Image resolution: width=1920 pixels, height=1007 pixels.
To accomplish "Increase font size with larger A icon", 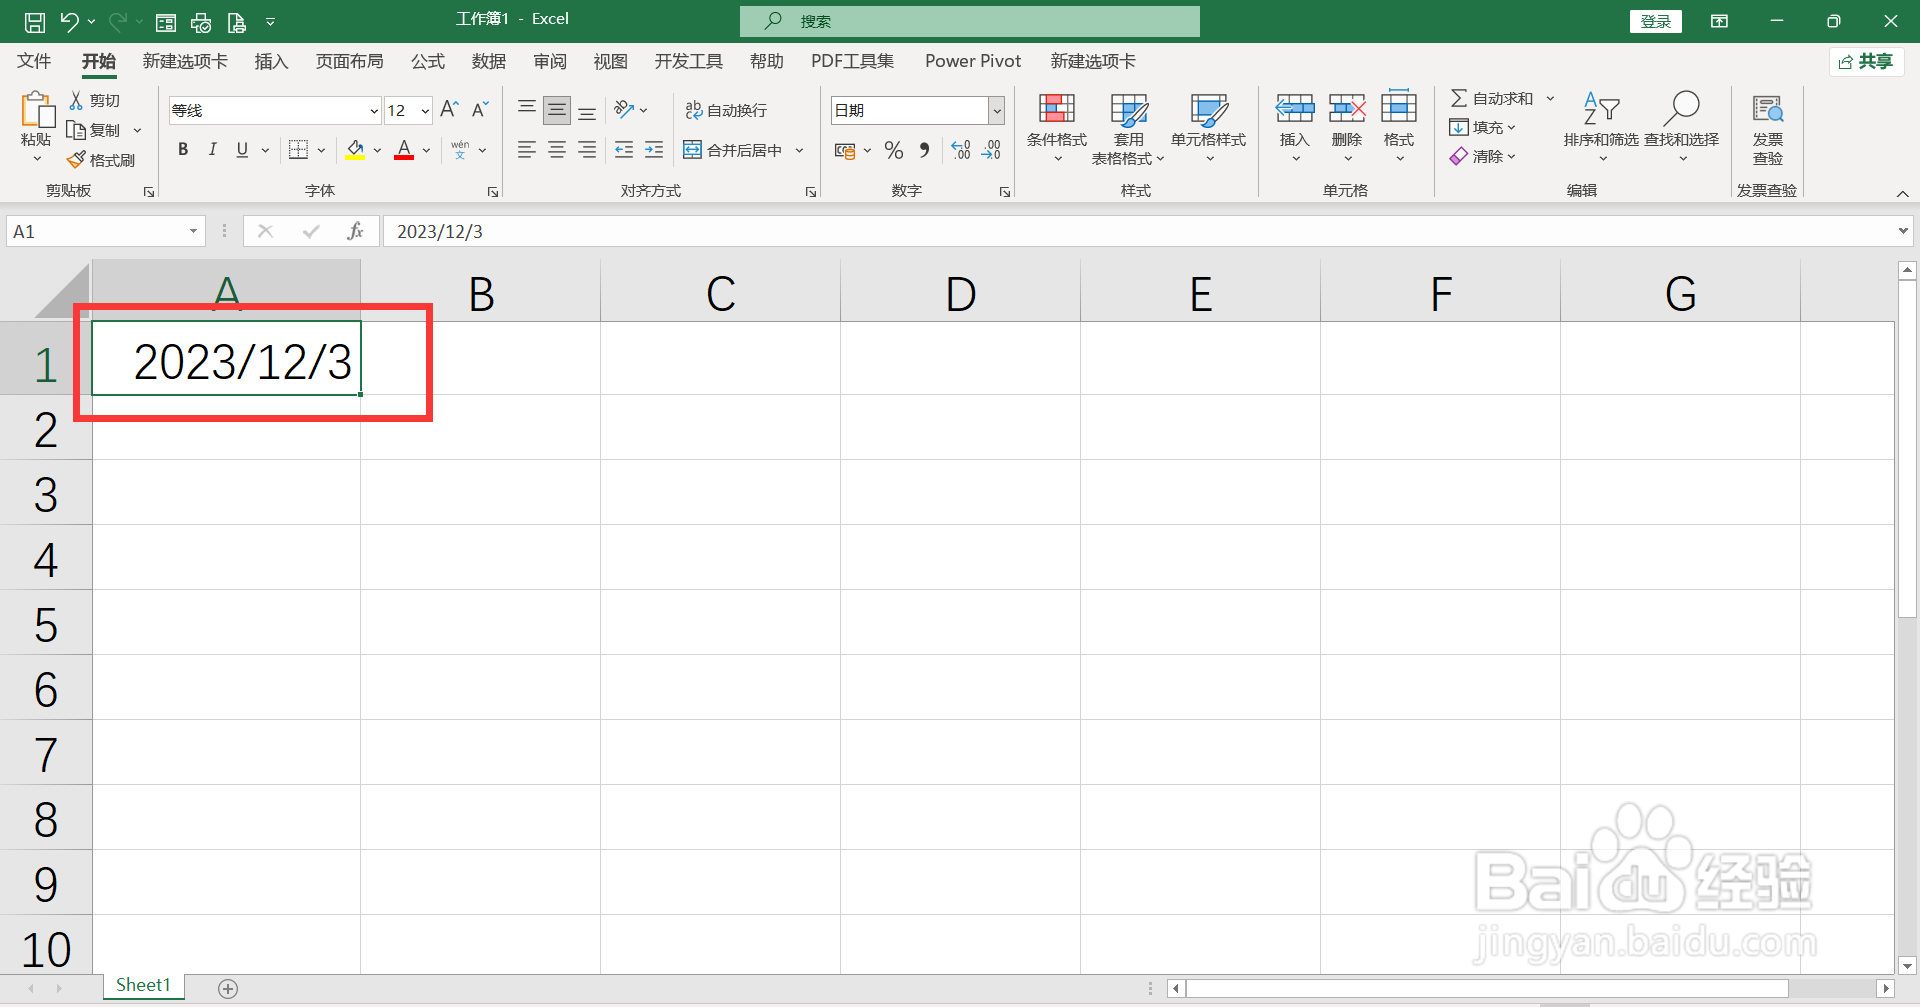I will 449,109.
